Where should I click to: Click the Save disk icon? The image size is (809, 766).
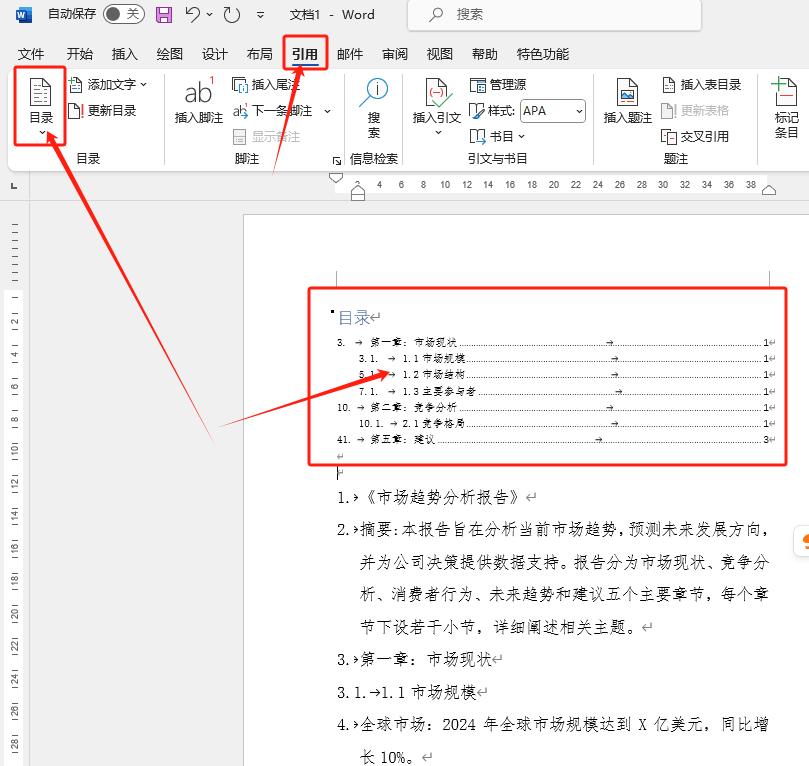(164, 15)
